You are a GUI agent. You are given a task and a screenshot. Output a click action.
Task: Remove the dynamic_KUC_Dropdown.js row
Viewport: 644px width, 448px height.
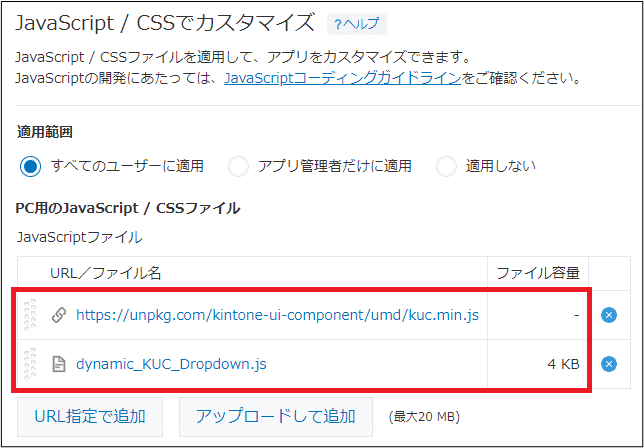point(609,364)
